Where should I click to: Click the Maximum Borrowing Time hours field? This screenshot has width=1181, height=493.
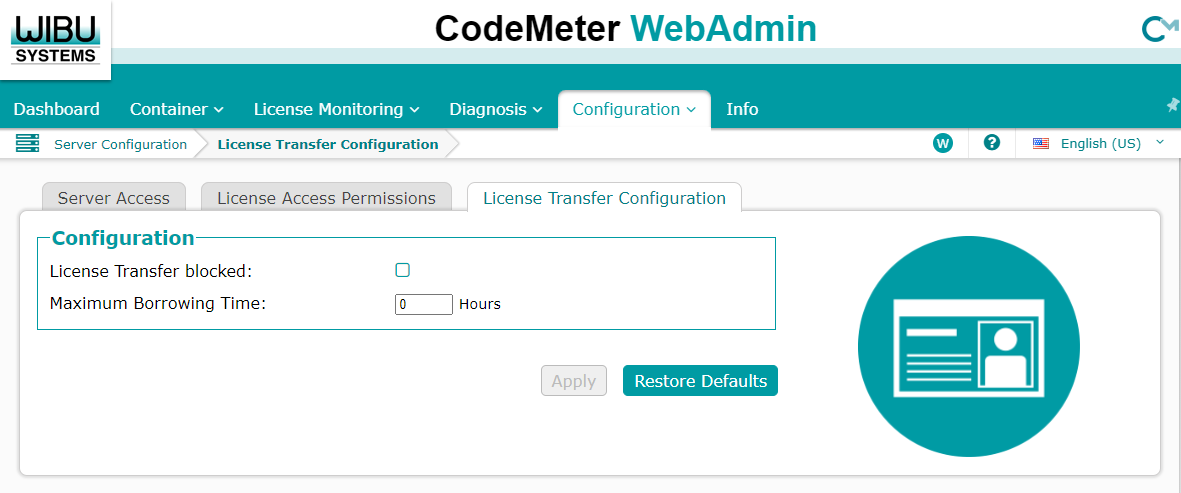424,304
